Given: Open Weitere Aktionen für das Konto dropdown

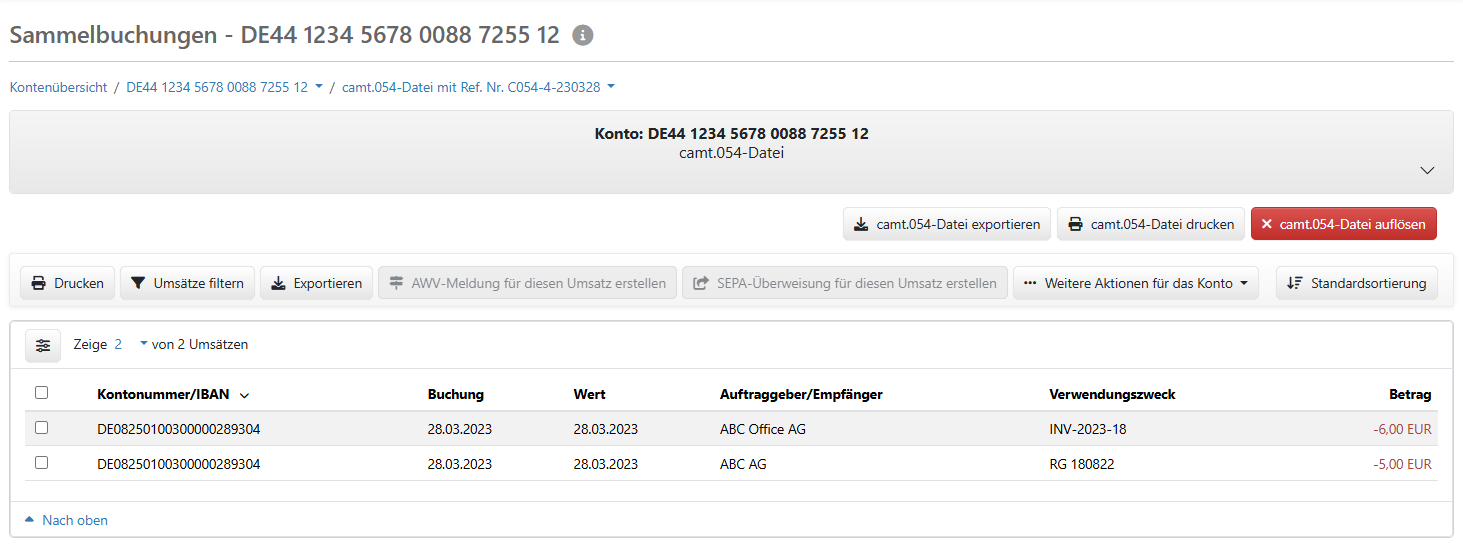Looking at the screenshot, I should pos(1136,283).
